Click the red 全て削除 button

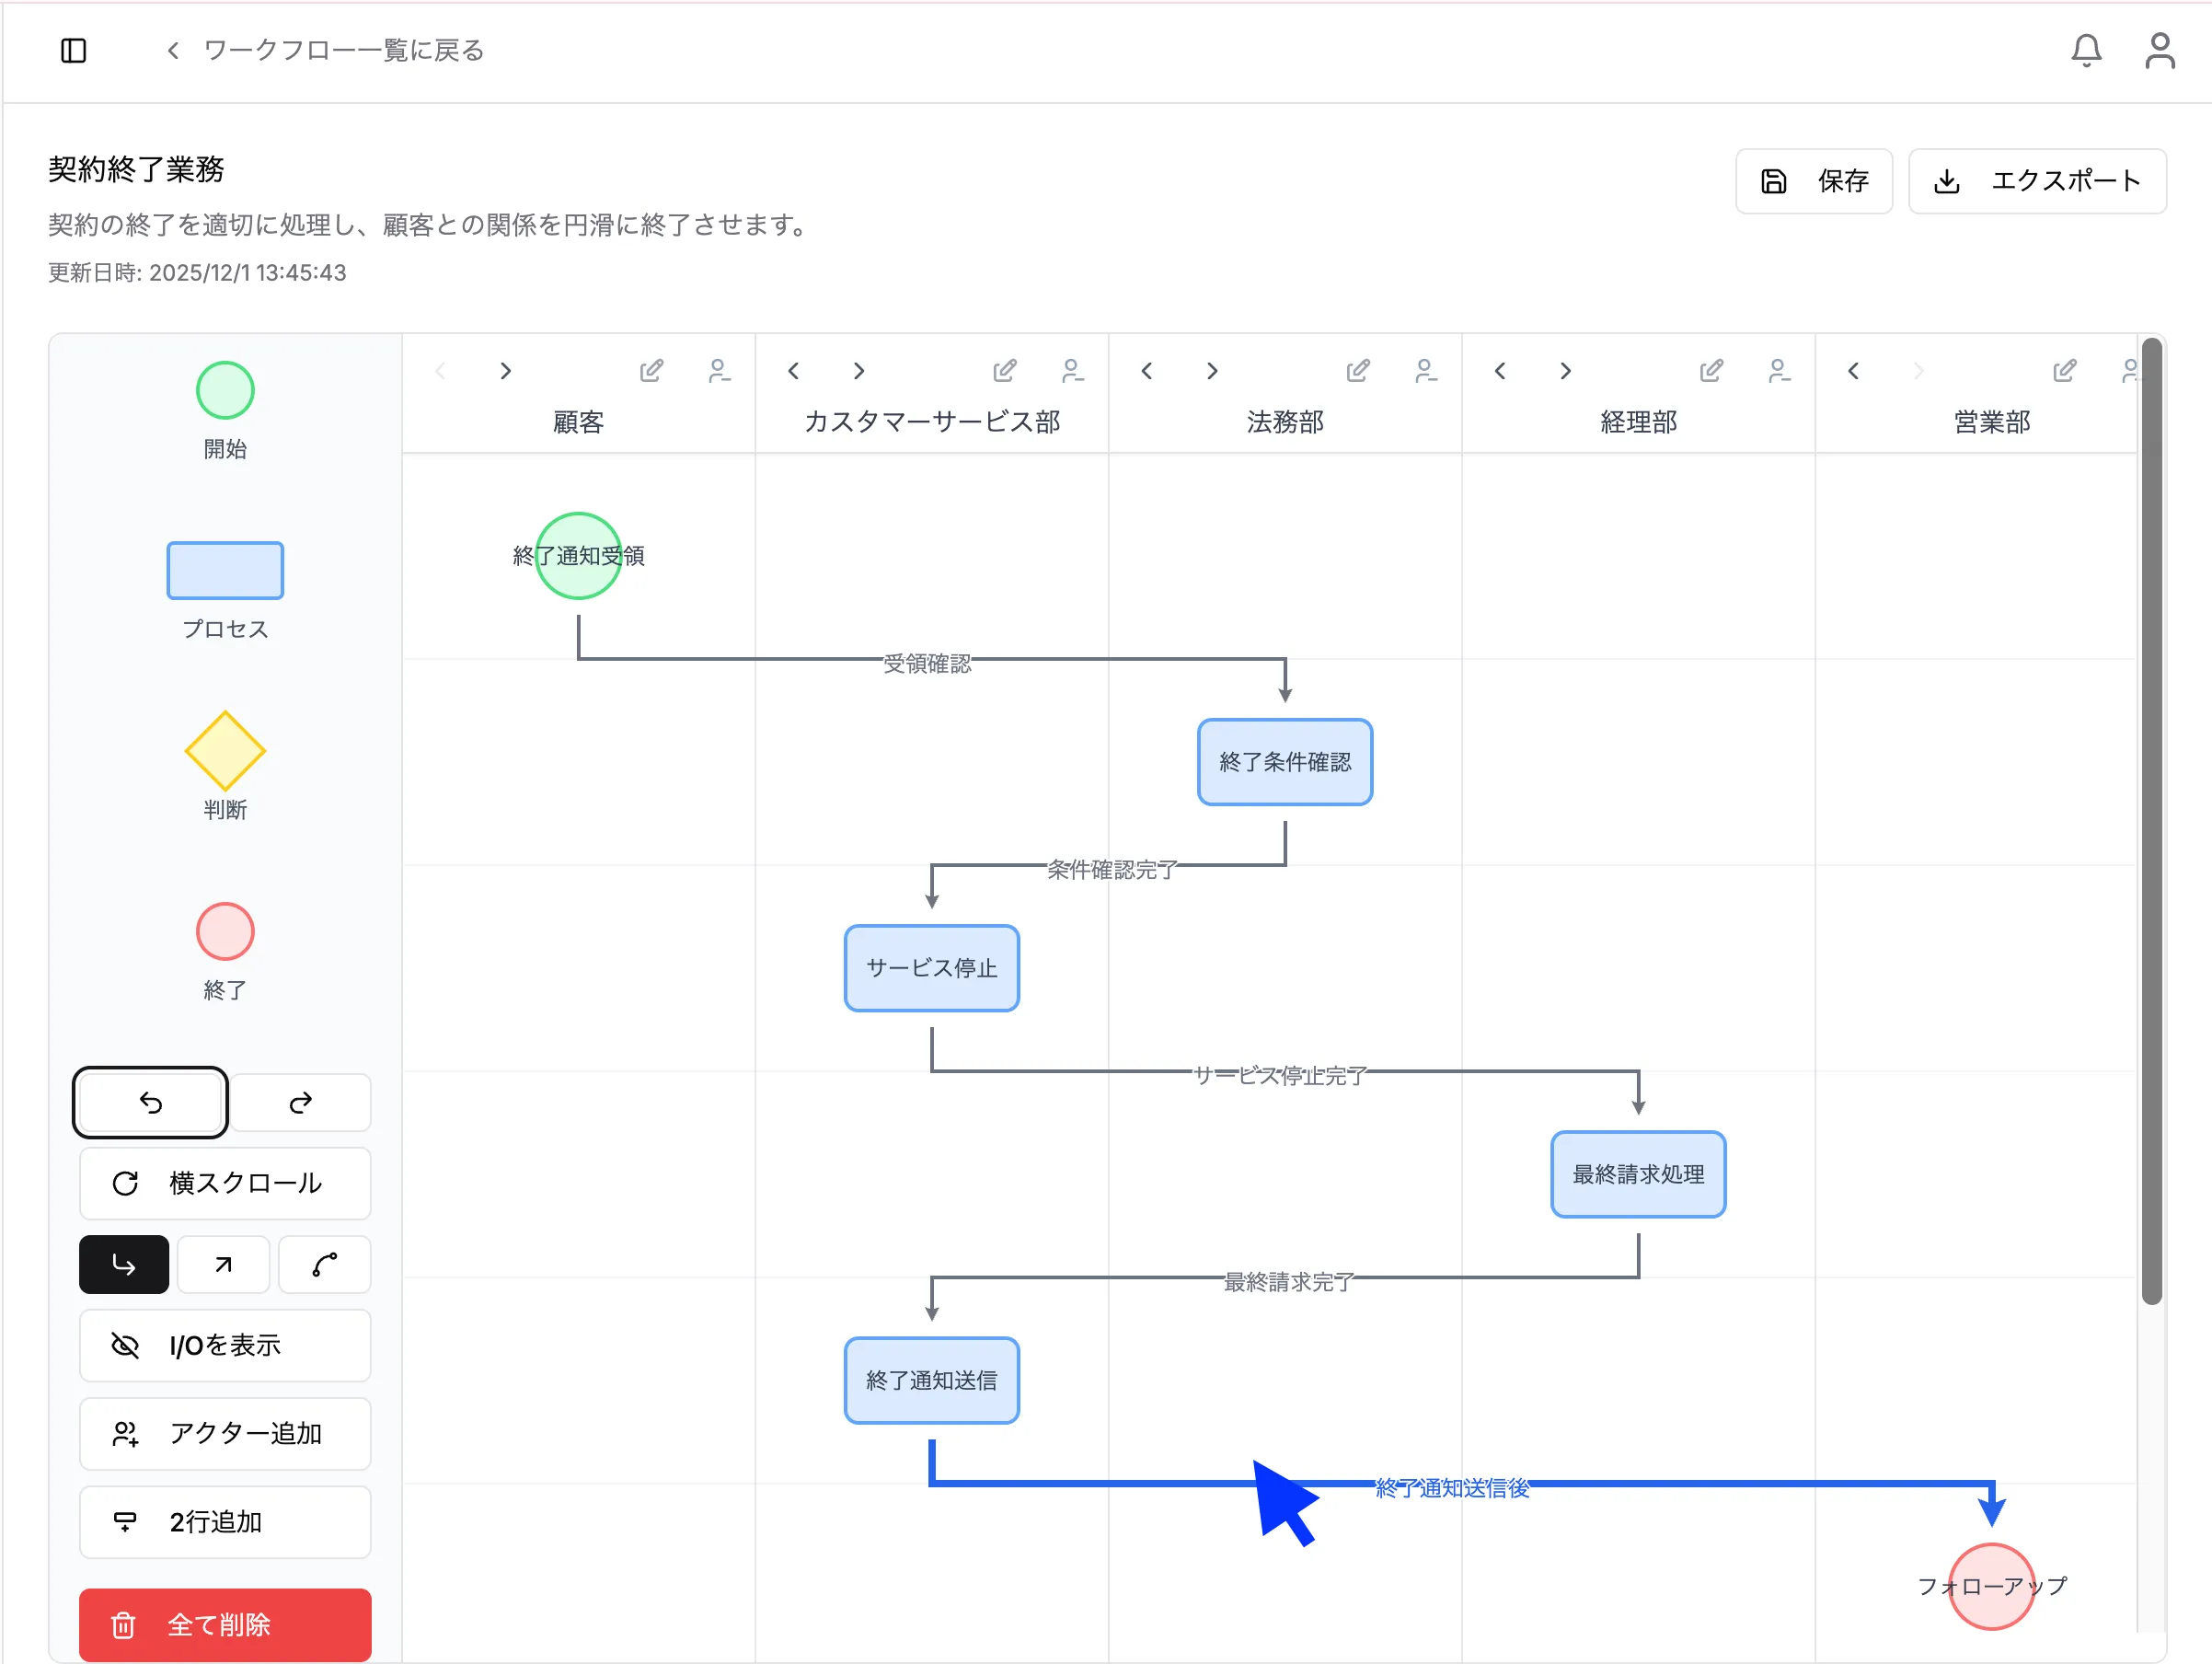point(225,1624)
